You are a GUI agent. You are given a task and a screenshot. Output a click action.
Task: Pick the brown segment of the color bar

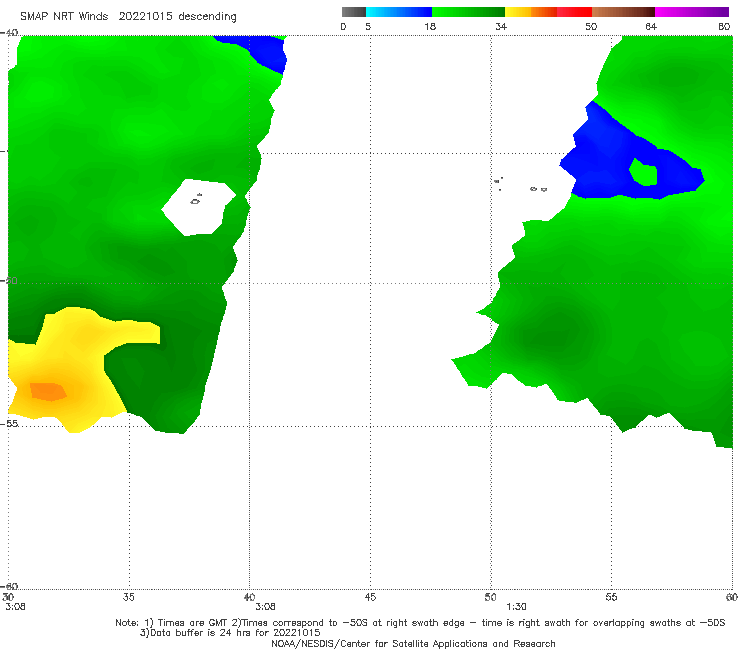tap(623, 12)
